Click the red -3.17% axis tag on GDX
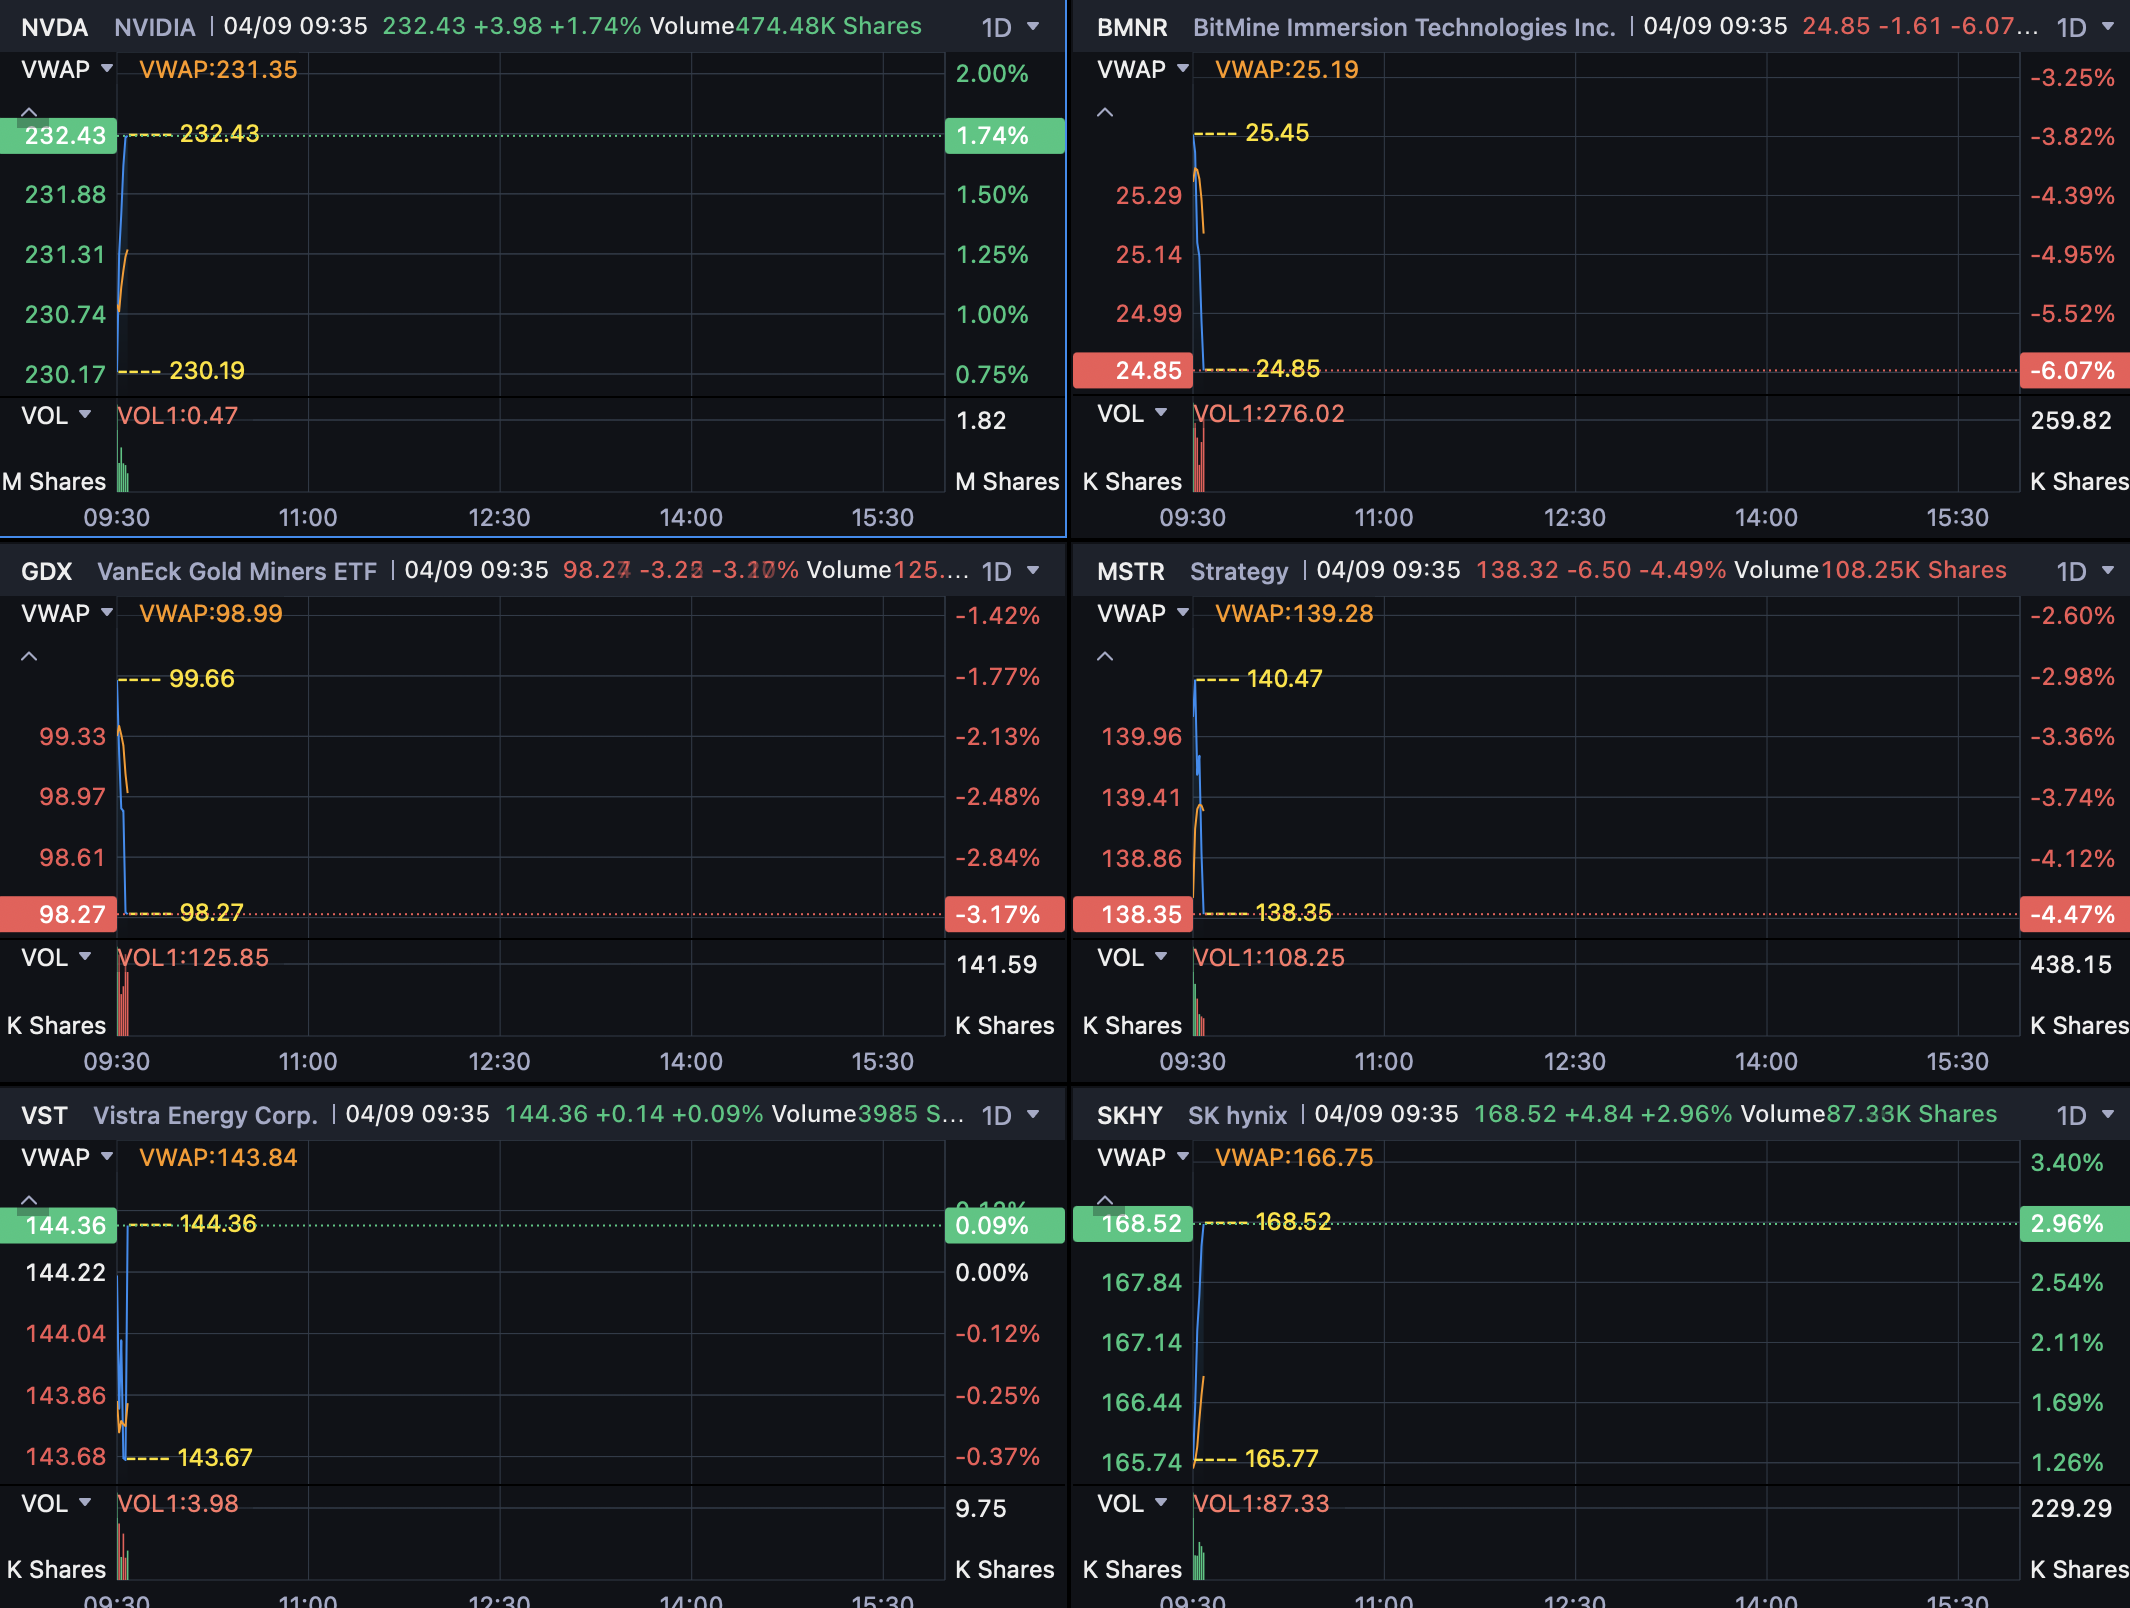Image resolution: width=2130 pixels, height=1608 pixels. click(1004, 914)
